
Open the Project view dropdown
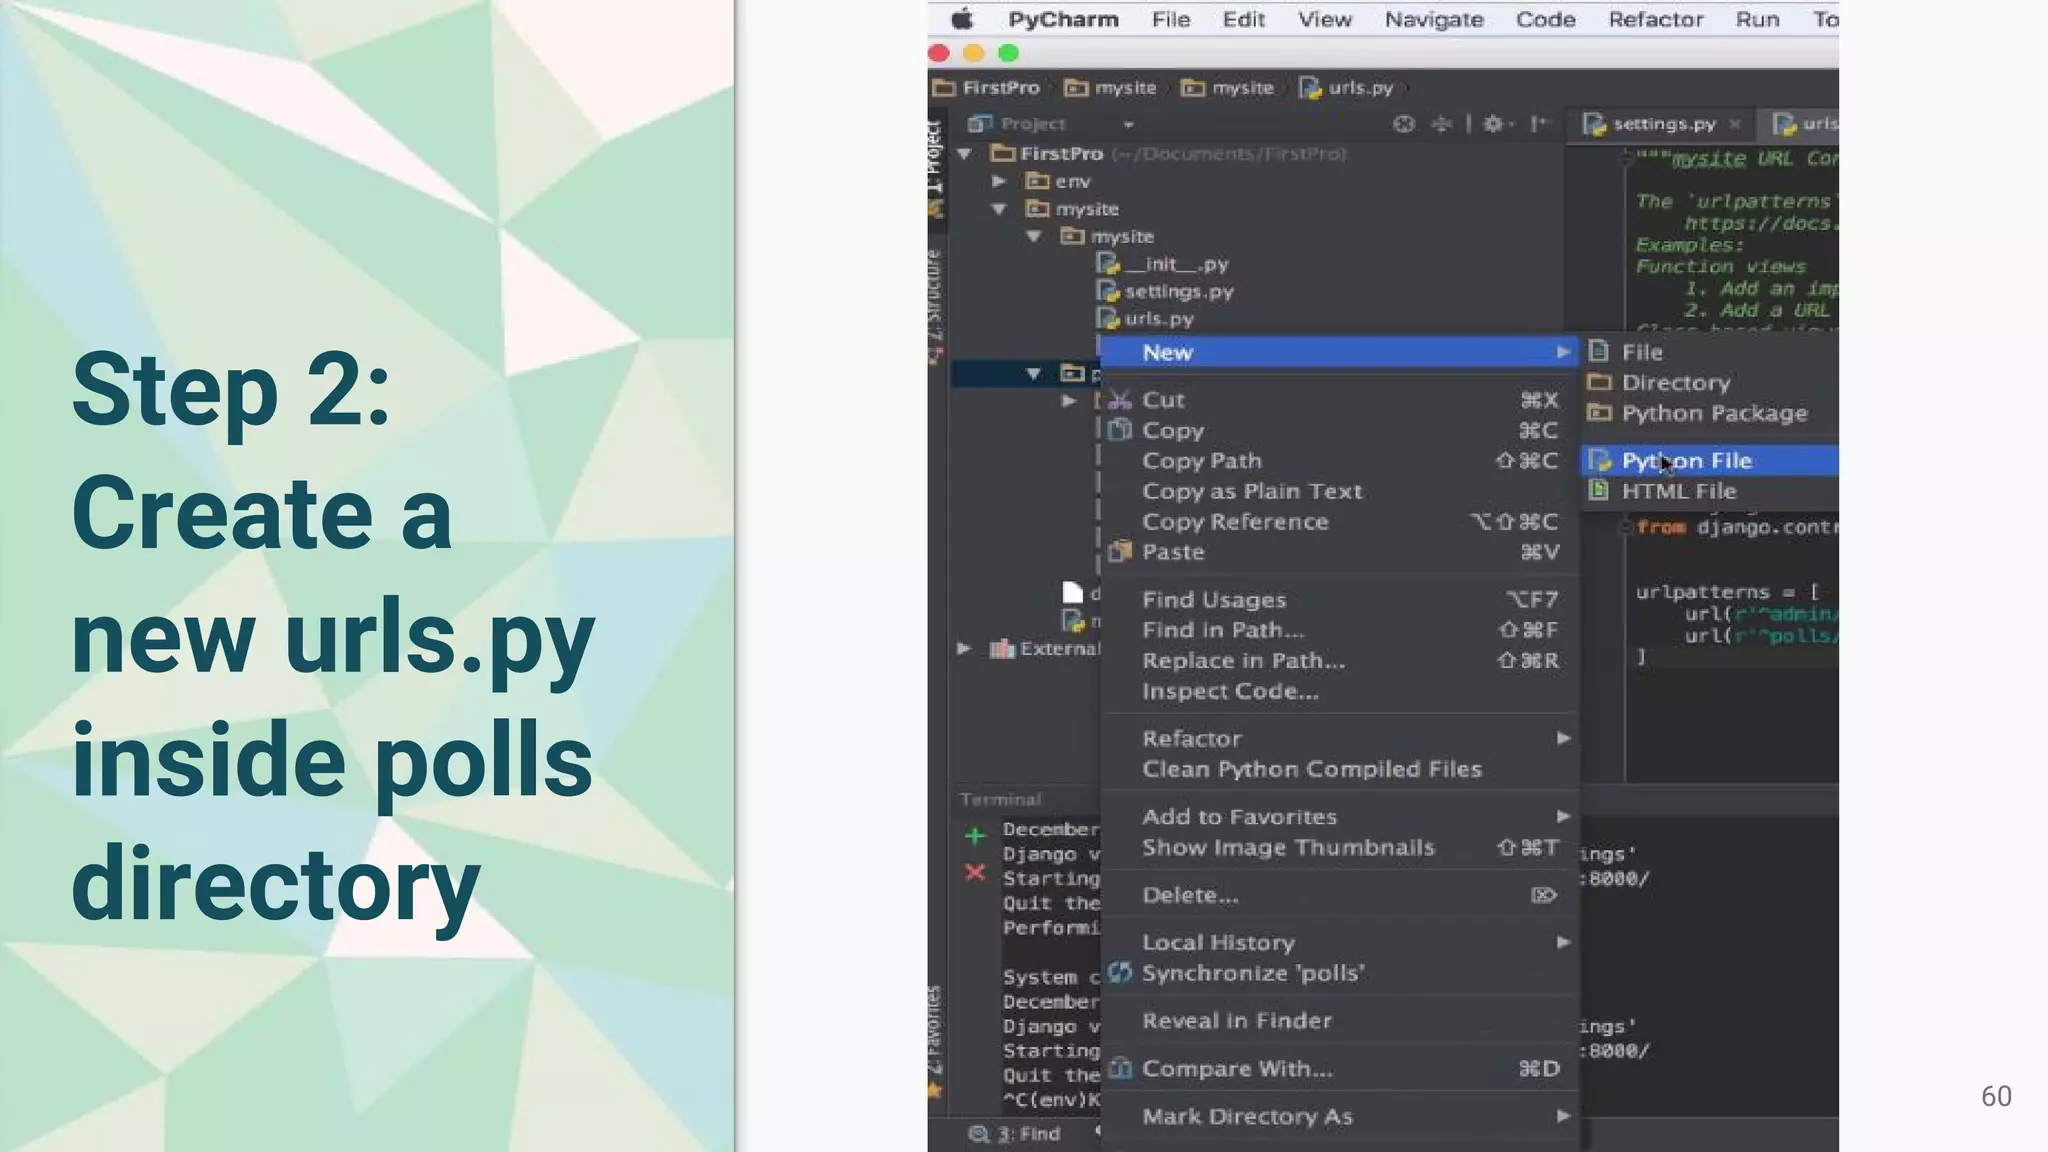coord(1128,125)
